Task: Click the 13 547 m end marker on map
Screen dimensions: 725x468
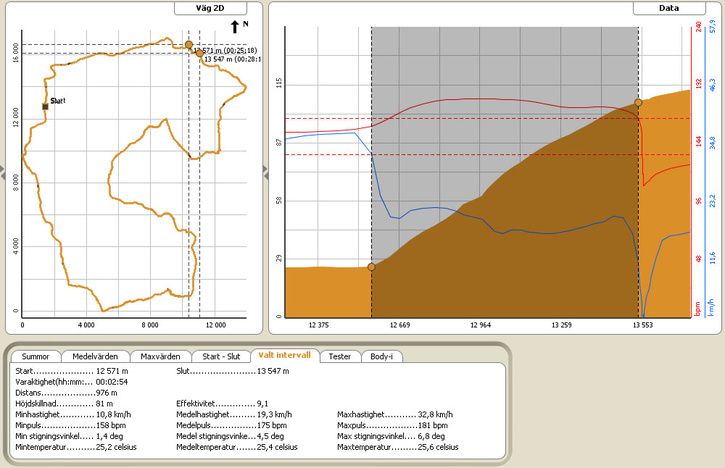Action: pos(199,54)
